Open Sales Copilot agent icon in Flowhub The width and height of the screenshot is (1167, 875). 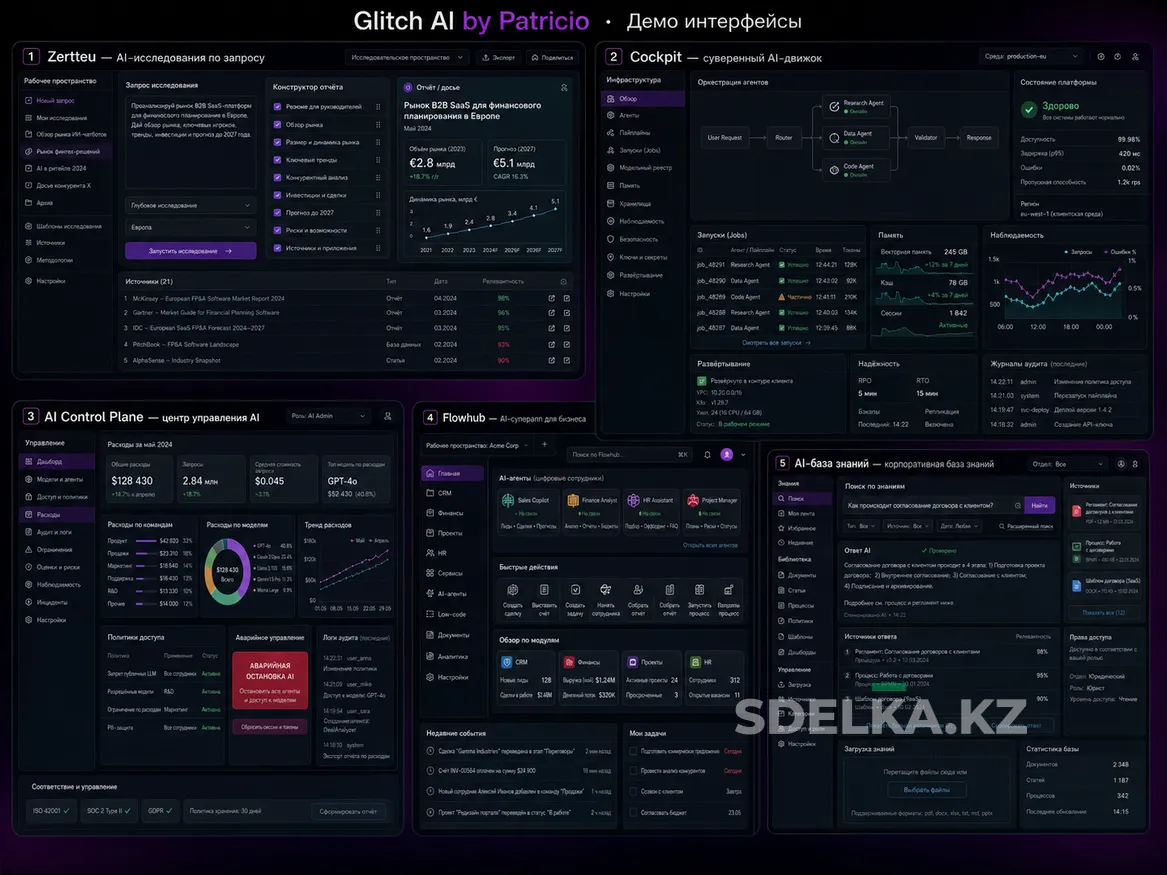(508, 501)
